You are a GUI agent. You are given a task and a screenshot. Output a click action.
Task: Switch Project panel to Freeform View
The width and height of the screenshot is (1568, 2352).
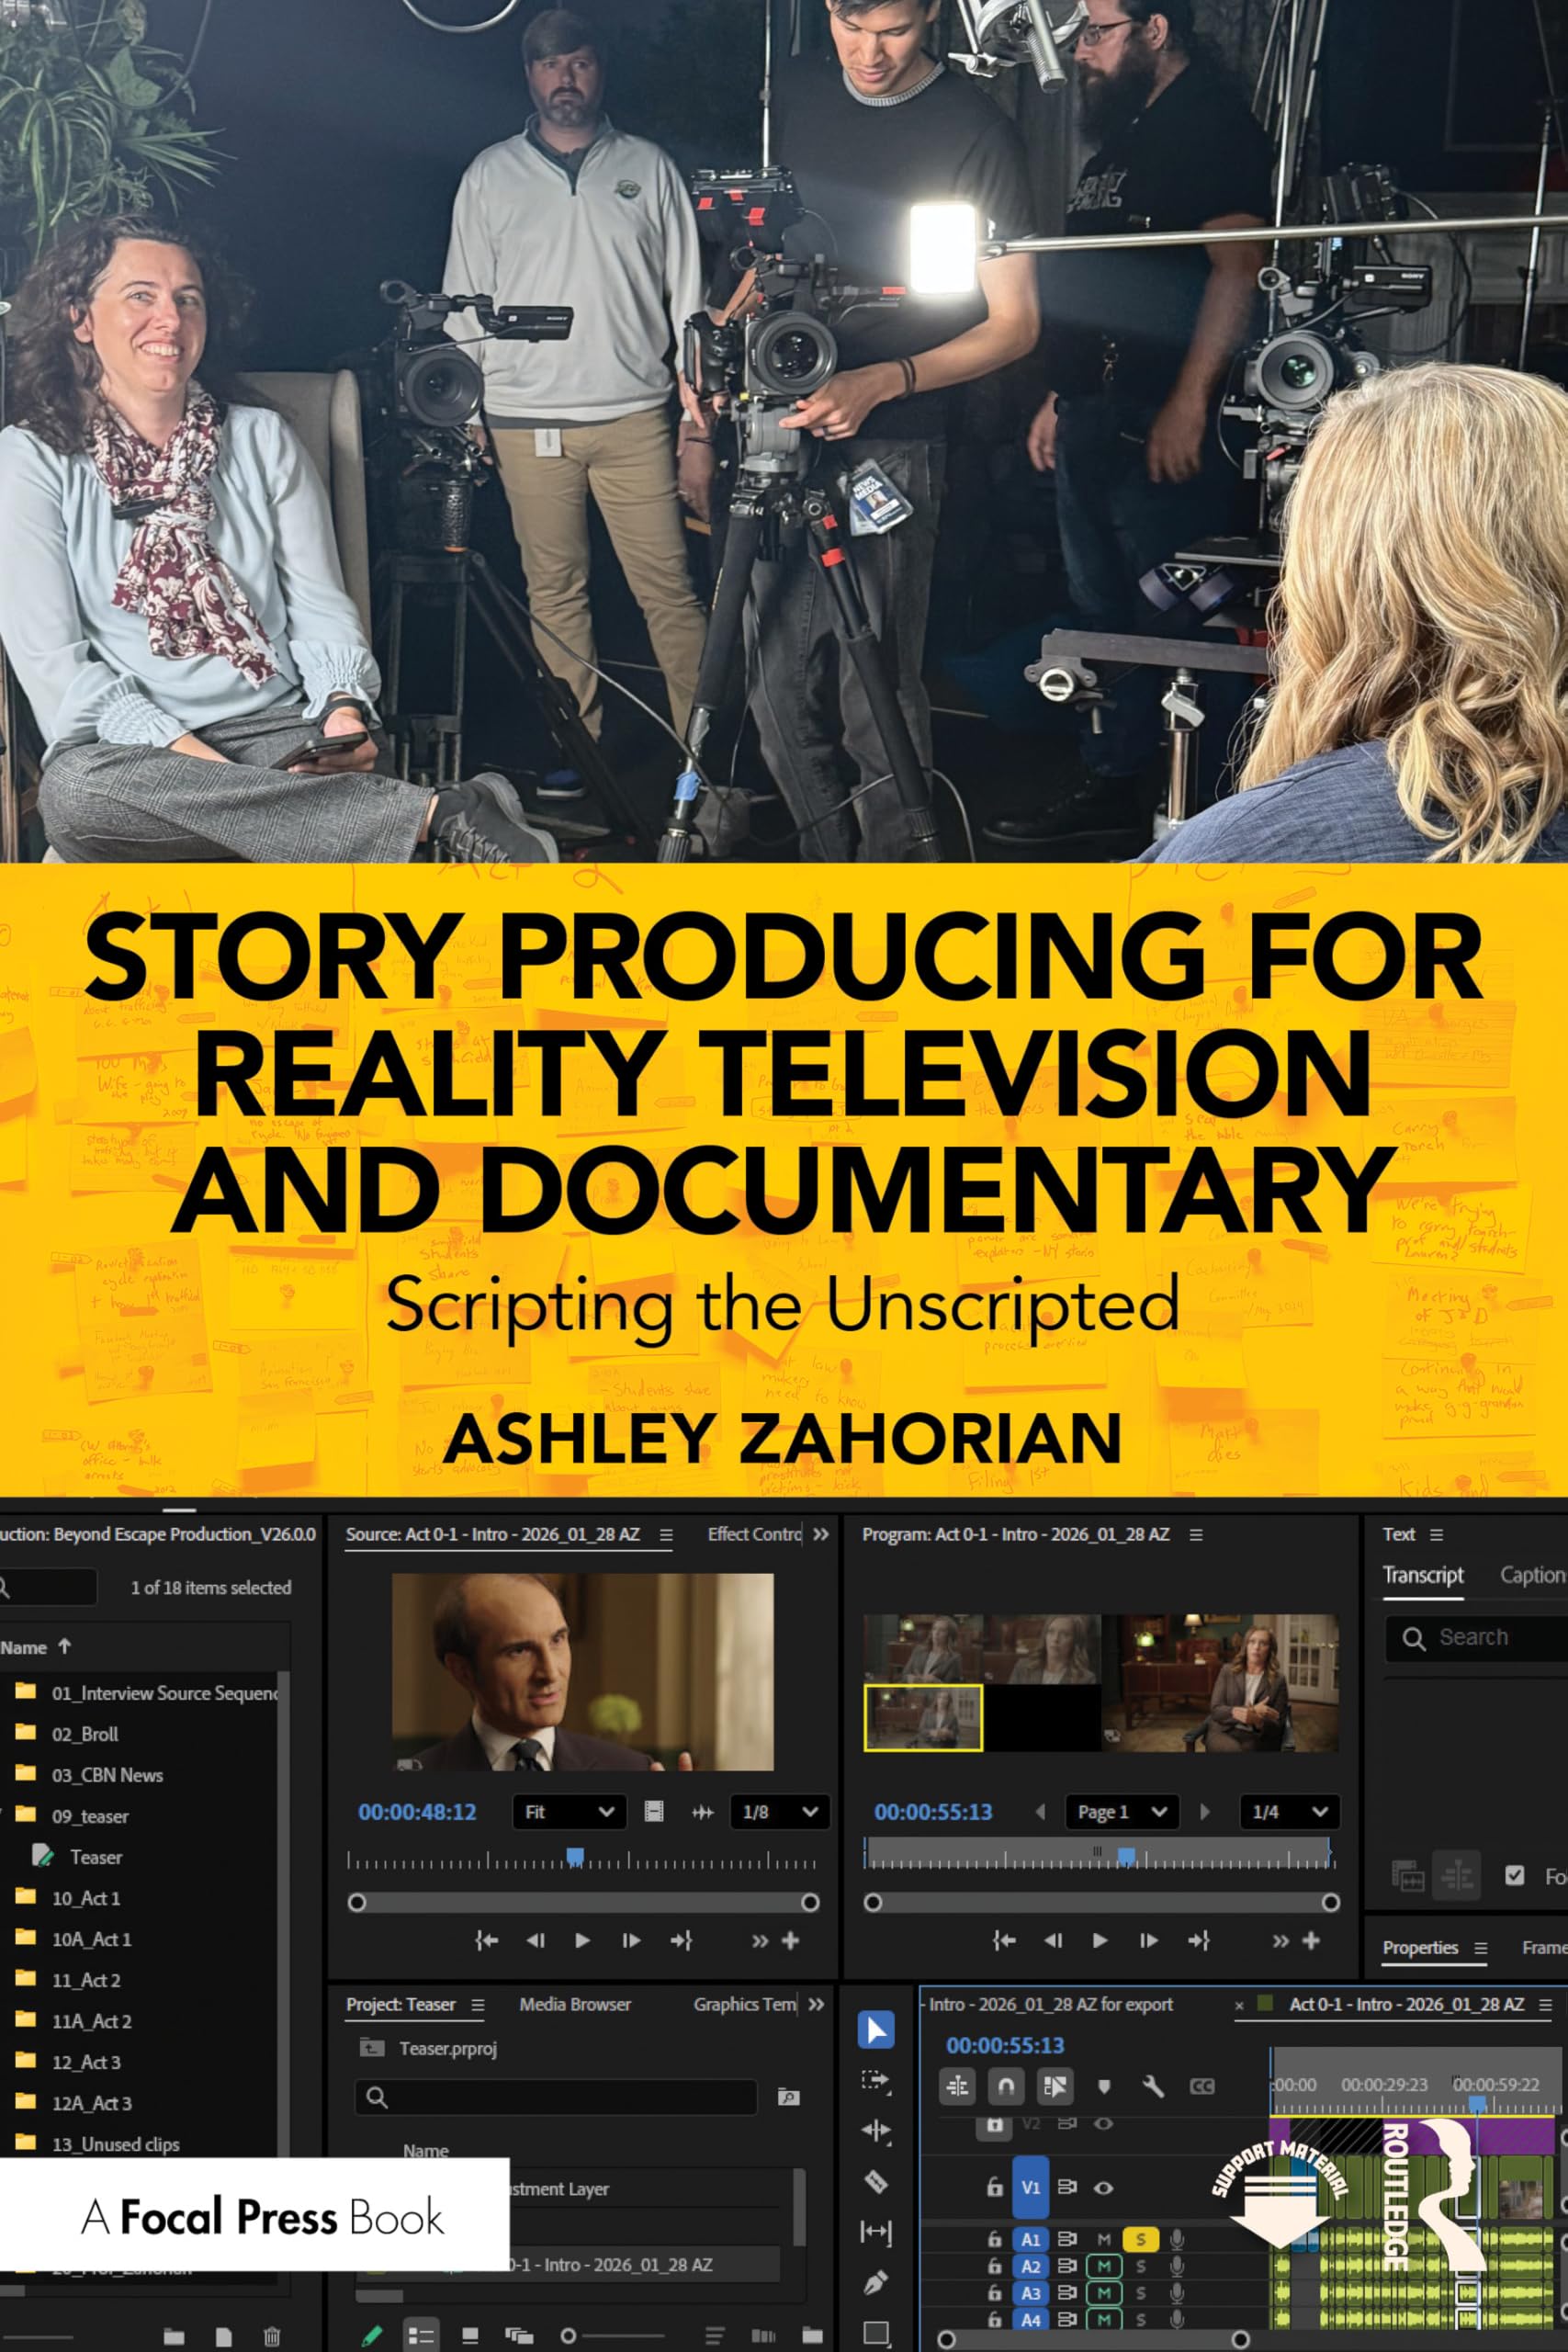tap(519, 2336)
